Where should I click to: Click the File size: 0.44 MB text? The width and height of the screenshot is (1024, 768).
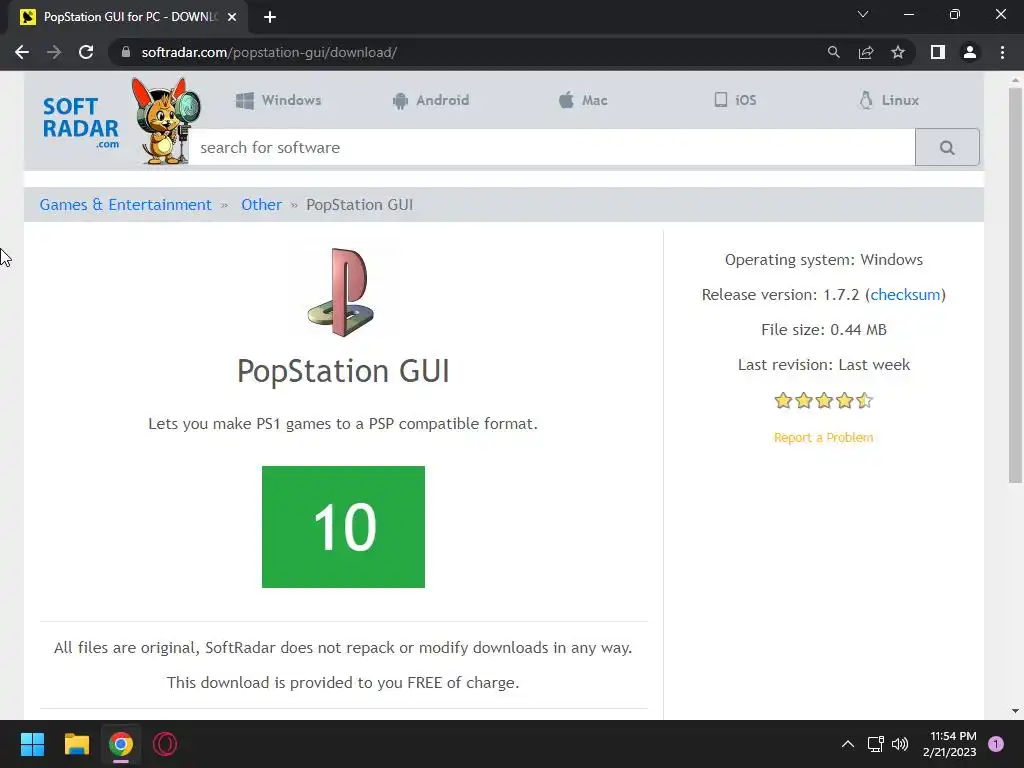point(824,330)
